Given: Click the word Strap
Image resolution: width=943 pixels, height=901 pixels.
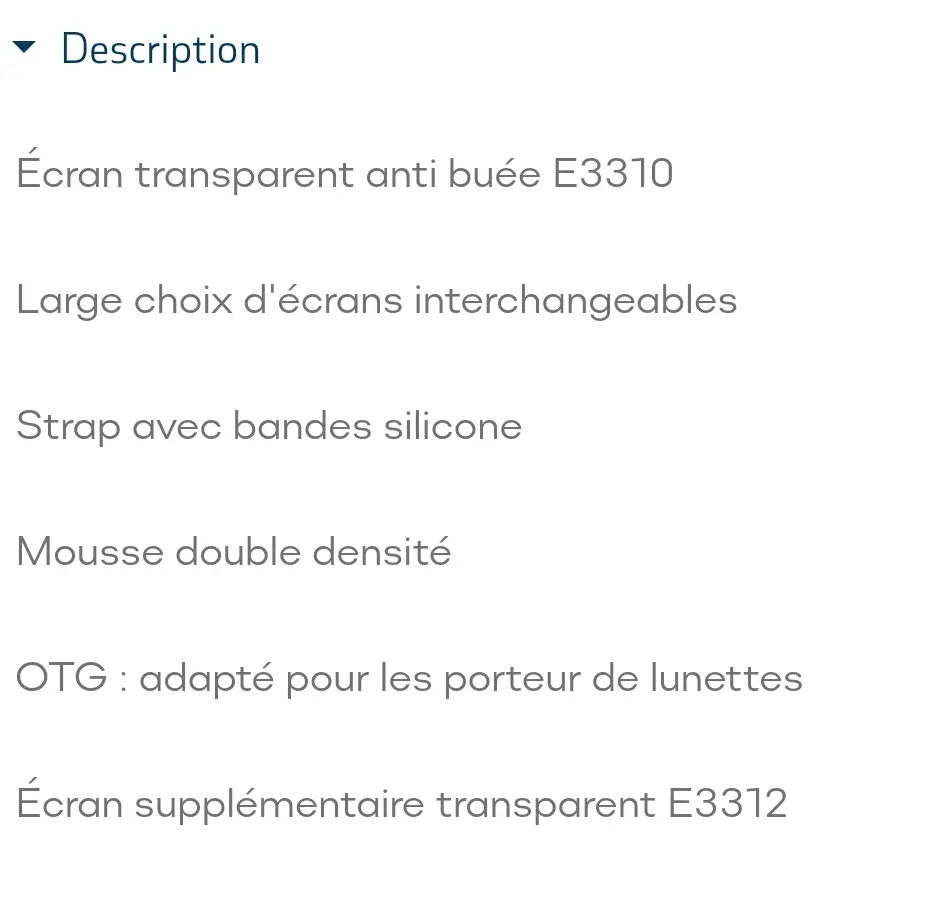Looking at the screenshot, I should (x=69, y=427).
